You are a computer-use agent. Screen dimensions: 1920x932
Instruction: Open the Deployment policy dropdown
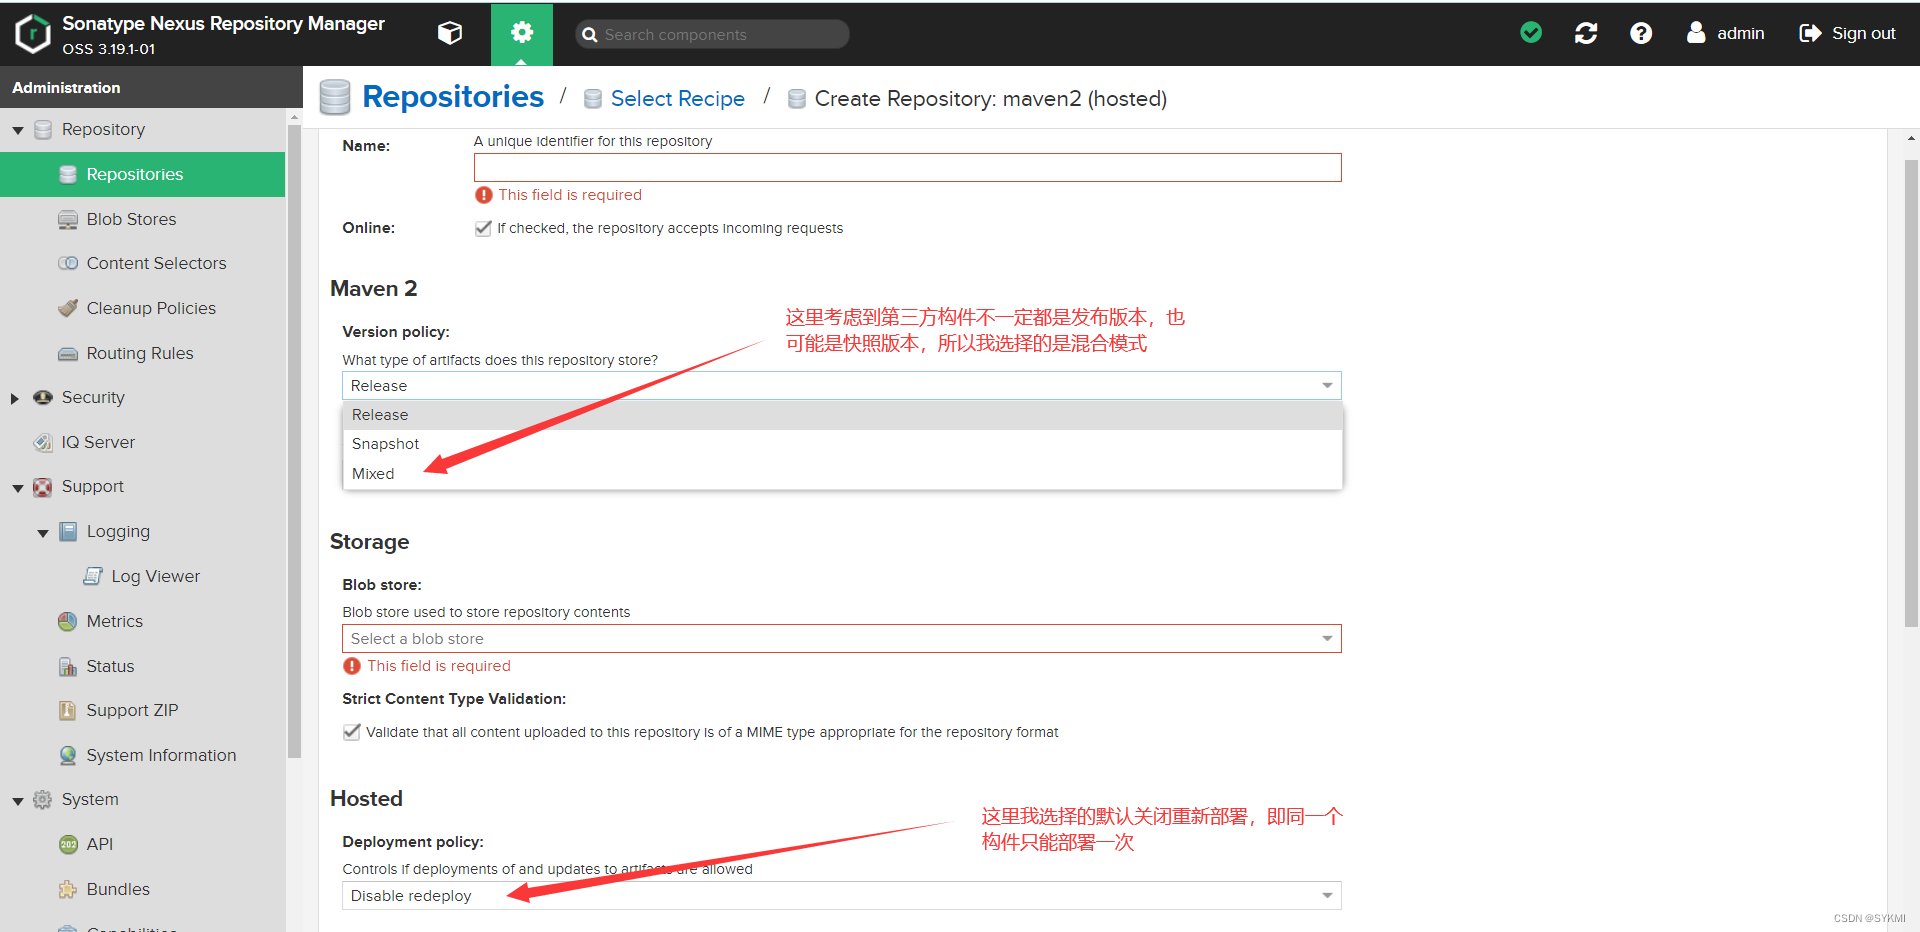coord(841,896)
